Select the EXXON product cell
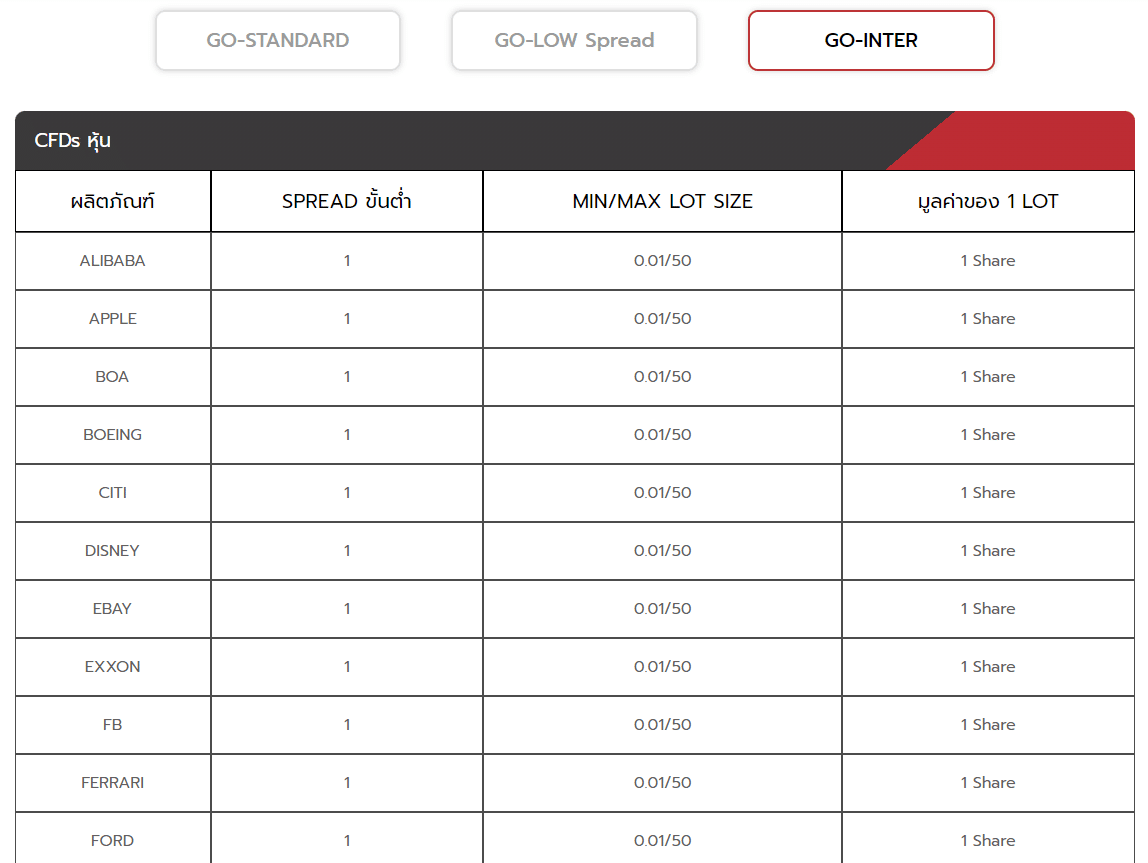Viewport: 1148px width, 863px height. [x=113, y=666]
